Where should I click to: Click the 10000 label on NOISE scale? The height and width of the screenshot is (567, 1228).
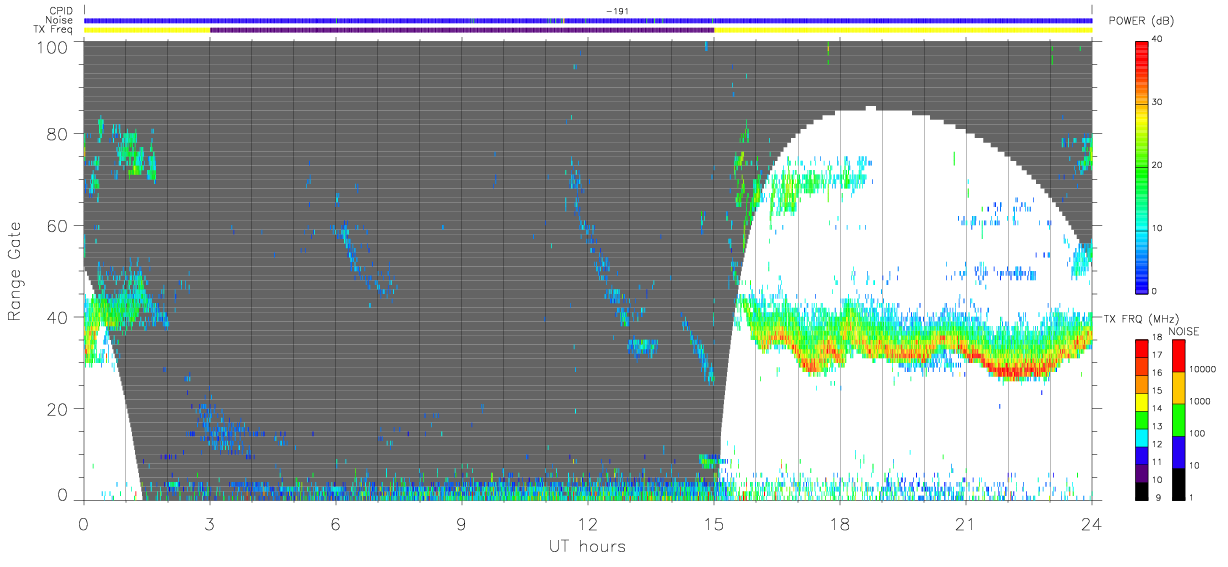[1201, 368]
